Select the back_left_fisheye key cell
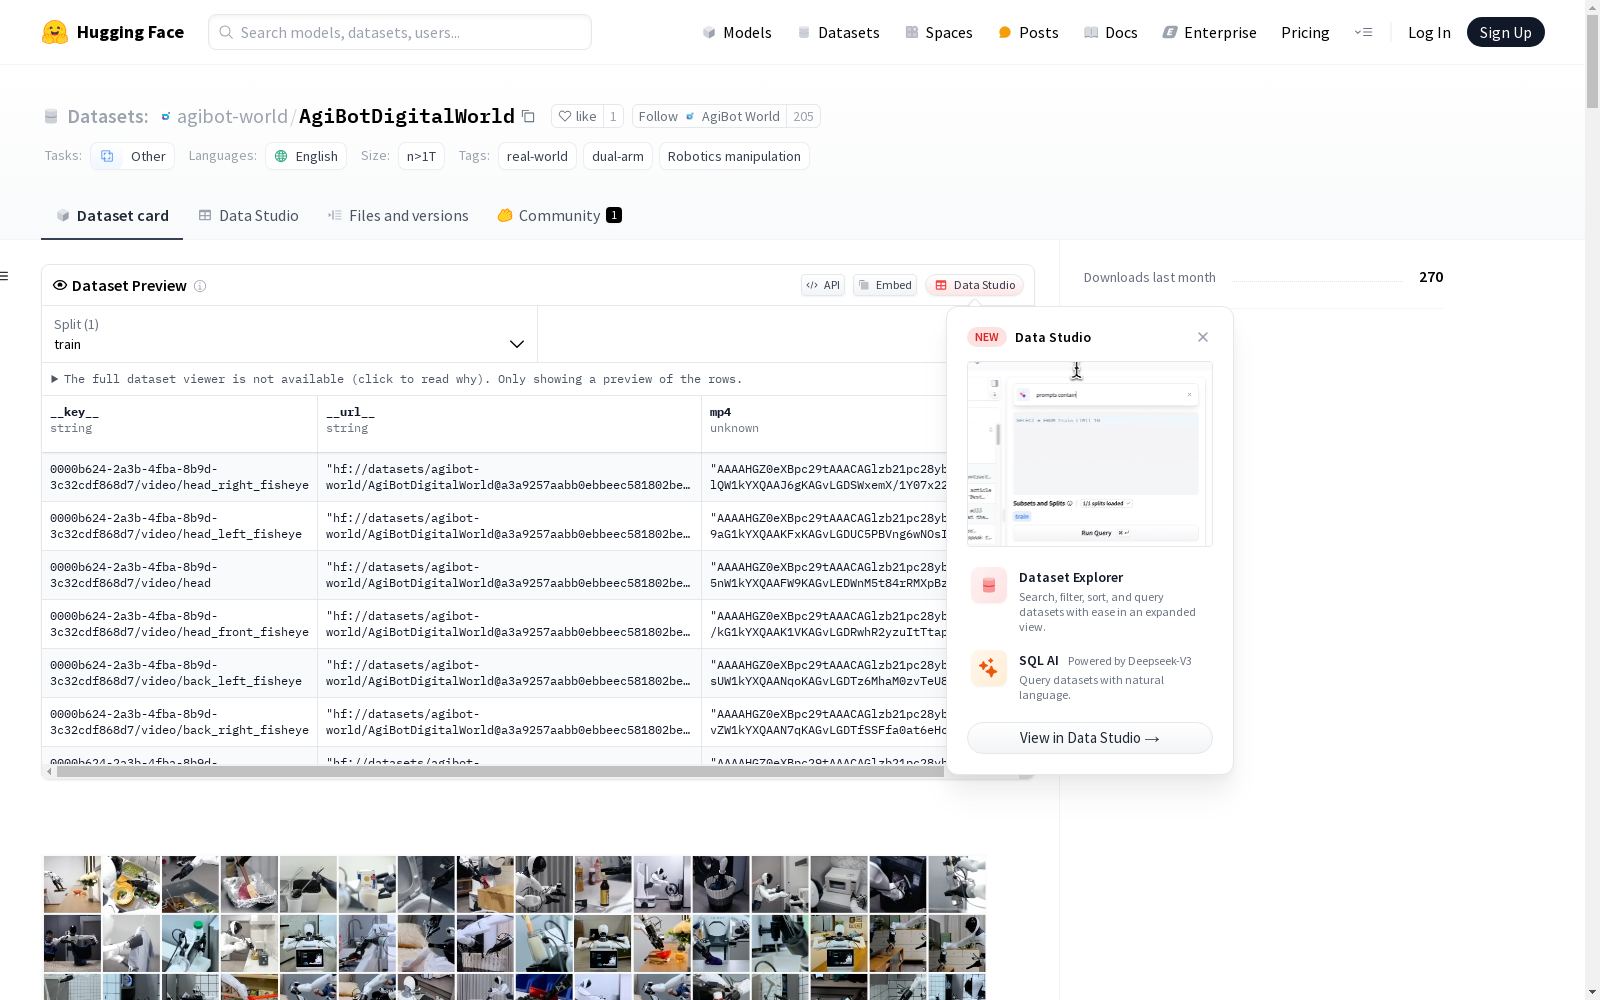Screen dimensions: 1600x1000 pos(179,673)
